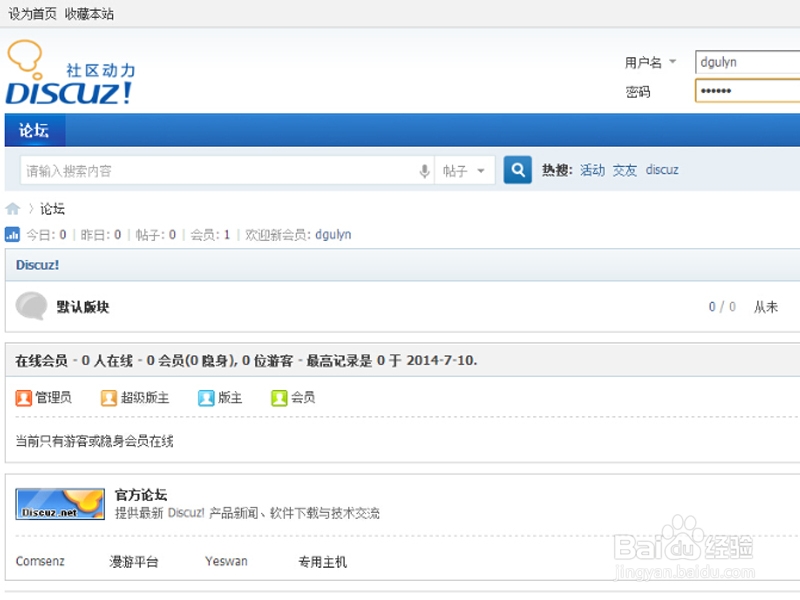This screenshot has width=800, height=600.
Task: Click the home icon in breadcrumb
Action: [12, 209]
